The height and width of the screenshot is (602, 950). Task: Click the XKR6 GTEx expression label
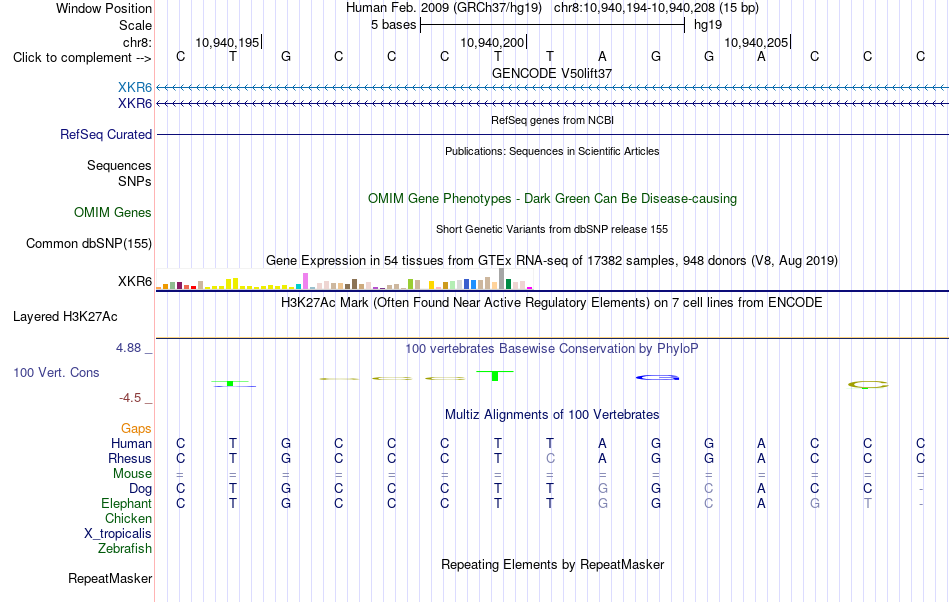[x=135, y=282]
